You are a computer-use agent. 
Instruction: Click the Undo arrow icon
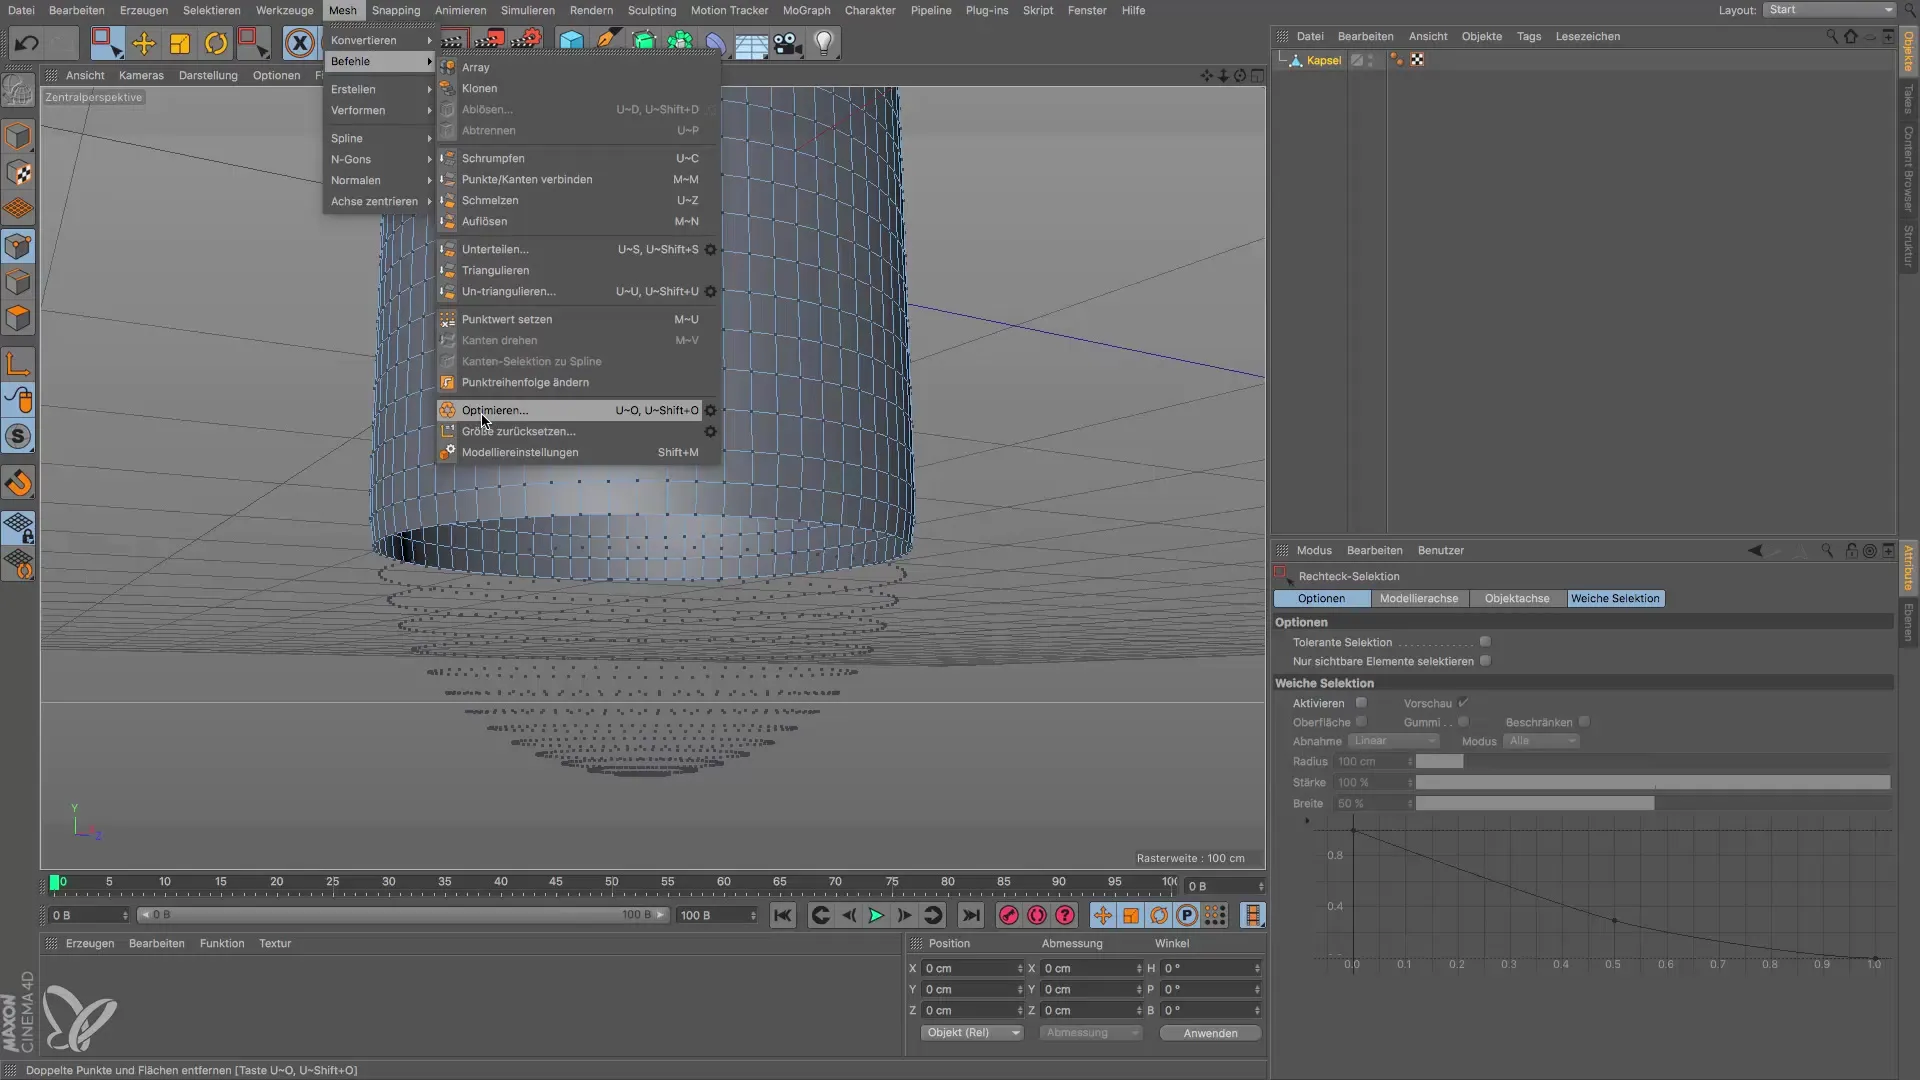tap(27, 43)
